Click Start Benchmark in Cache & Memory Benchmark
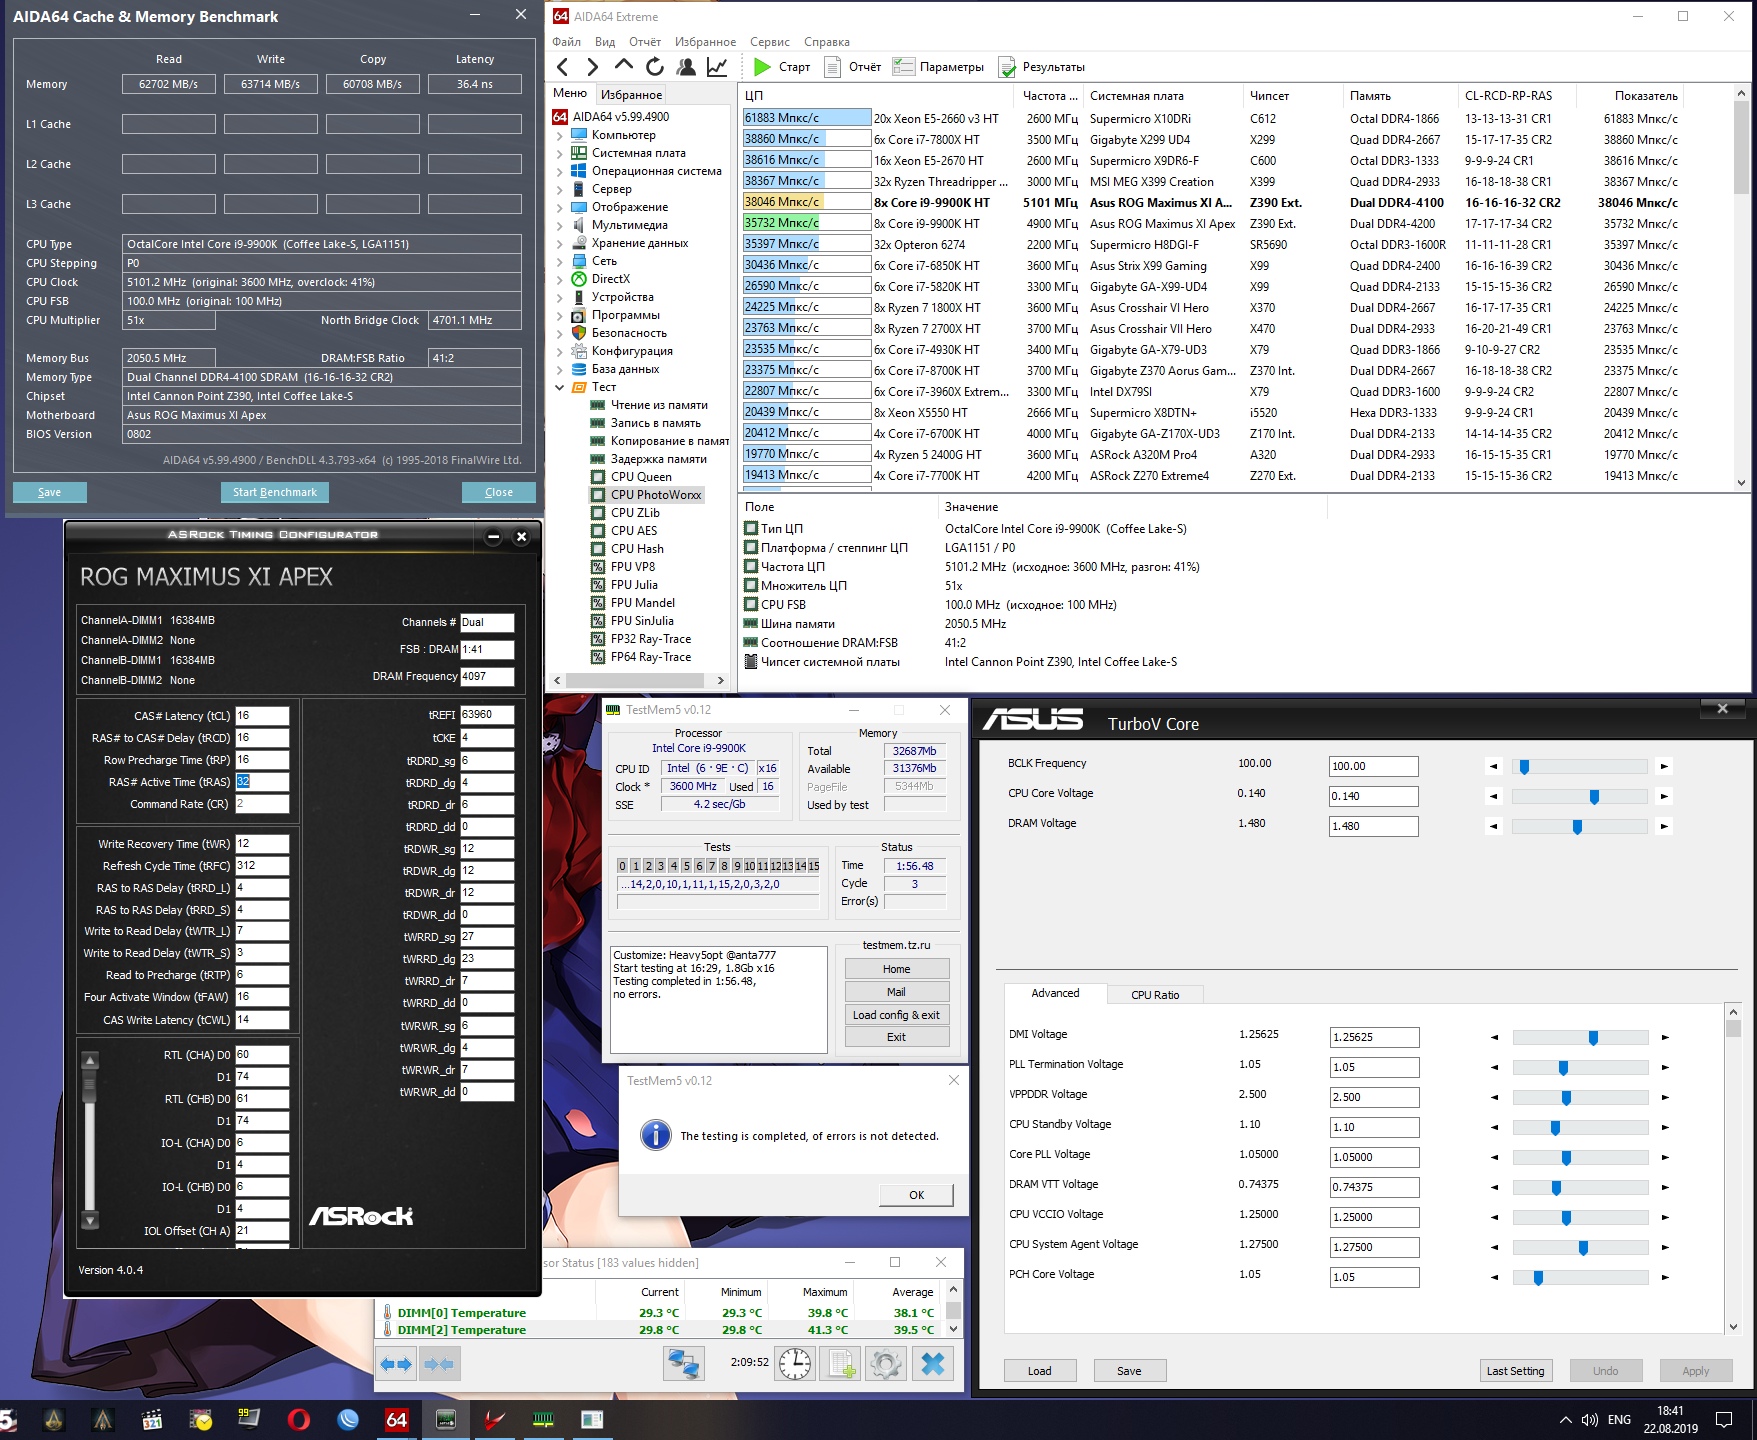 pos(274,492)
